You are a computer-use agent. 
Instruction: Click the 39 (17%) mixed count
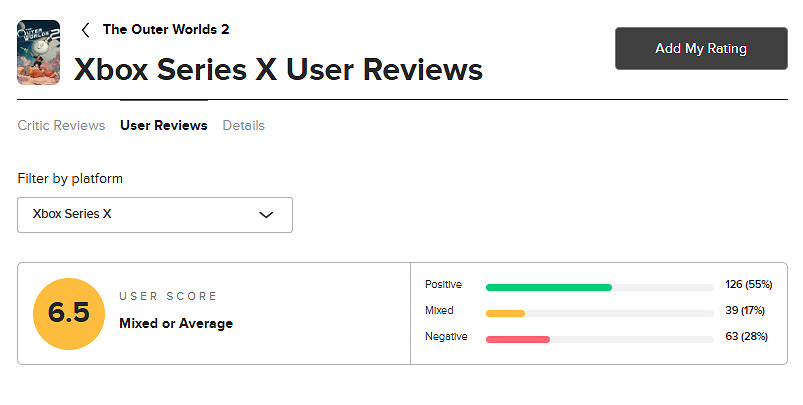pyautogui.click(x=746, y=311)
